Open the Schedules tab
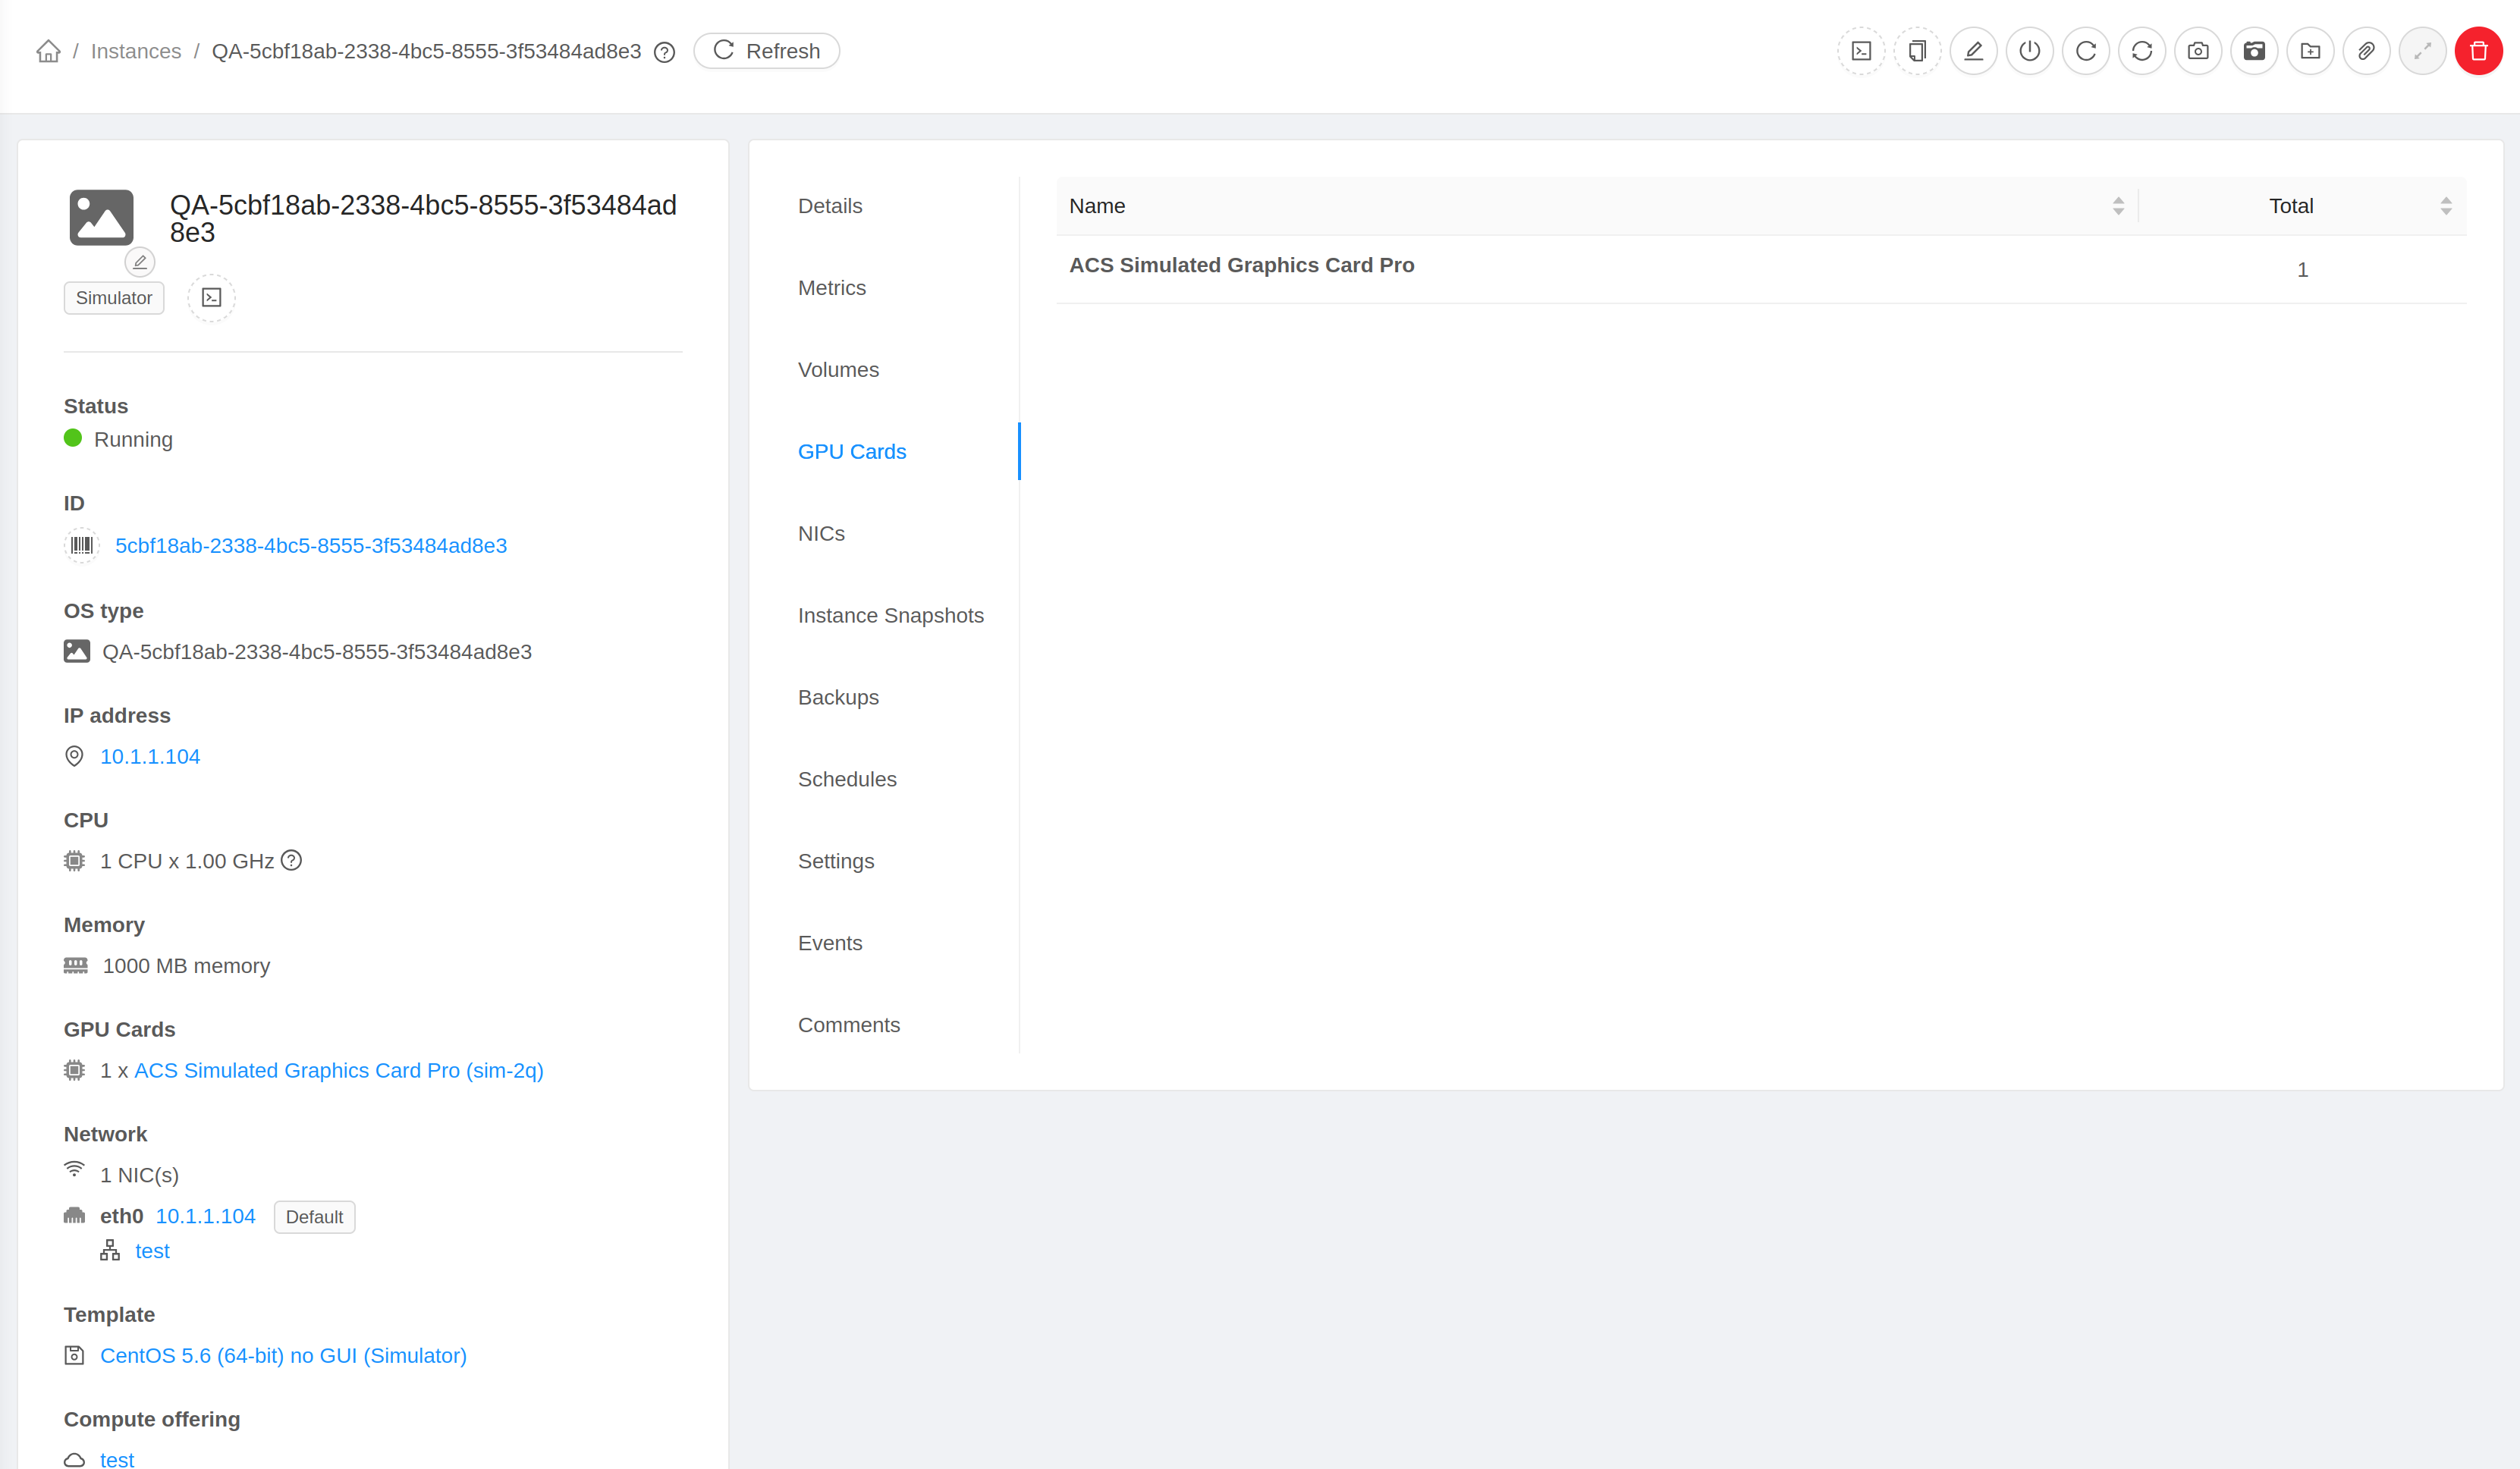The width and height of the screenshot is (2520, 1469). click(848, 780)
